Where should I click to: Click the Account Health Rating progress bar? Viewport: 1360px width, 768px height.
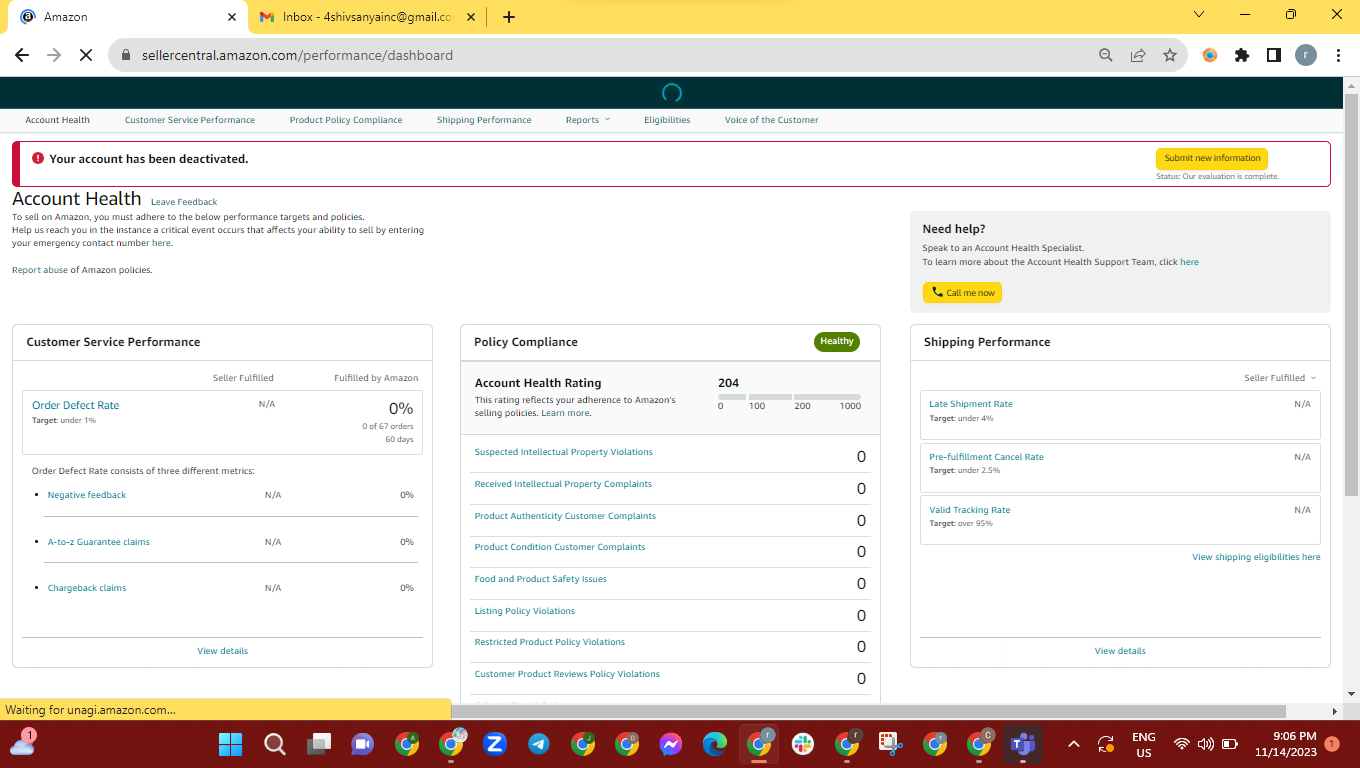(789, 397)
